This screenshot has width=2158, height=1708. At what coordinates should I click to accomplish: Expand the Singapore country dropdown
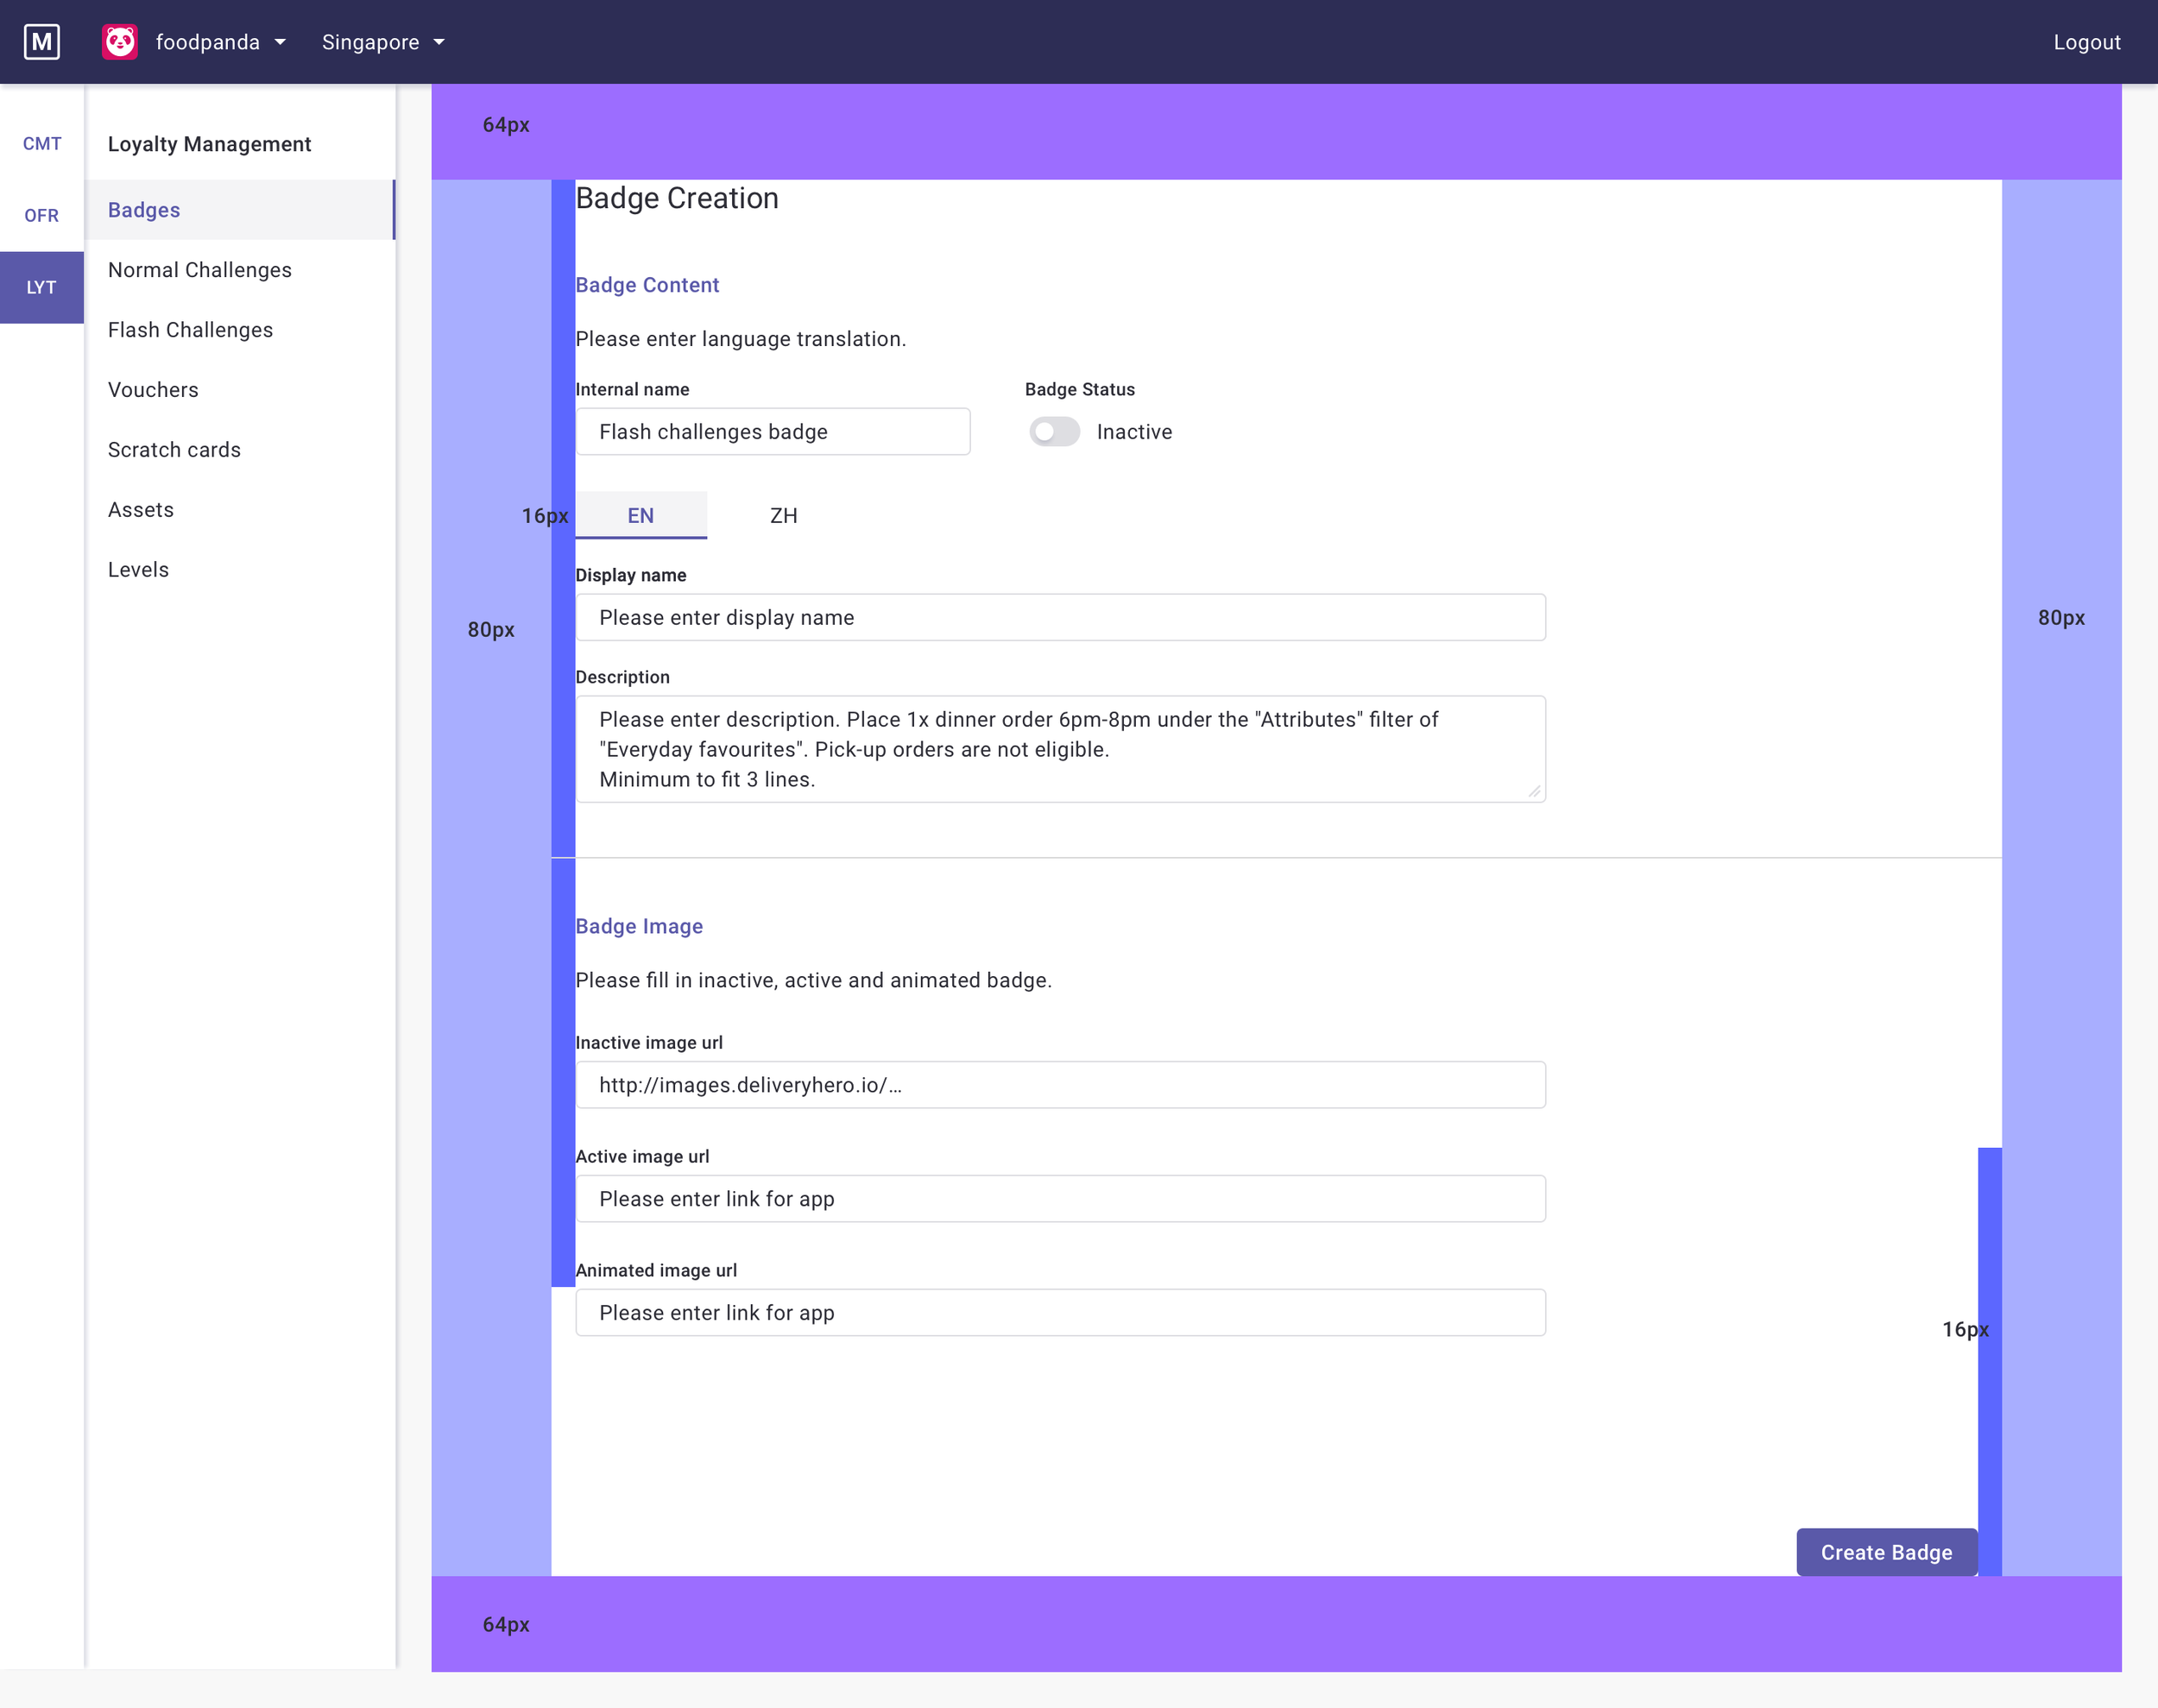(383, 42)
